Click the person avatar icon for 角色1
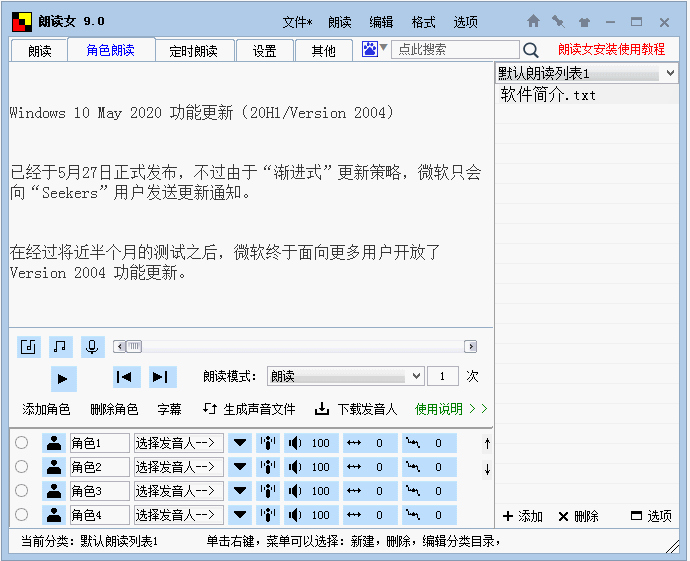Screen dimensions: 690x561 pyautogui.click(x=54, y=443)
